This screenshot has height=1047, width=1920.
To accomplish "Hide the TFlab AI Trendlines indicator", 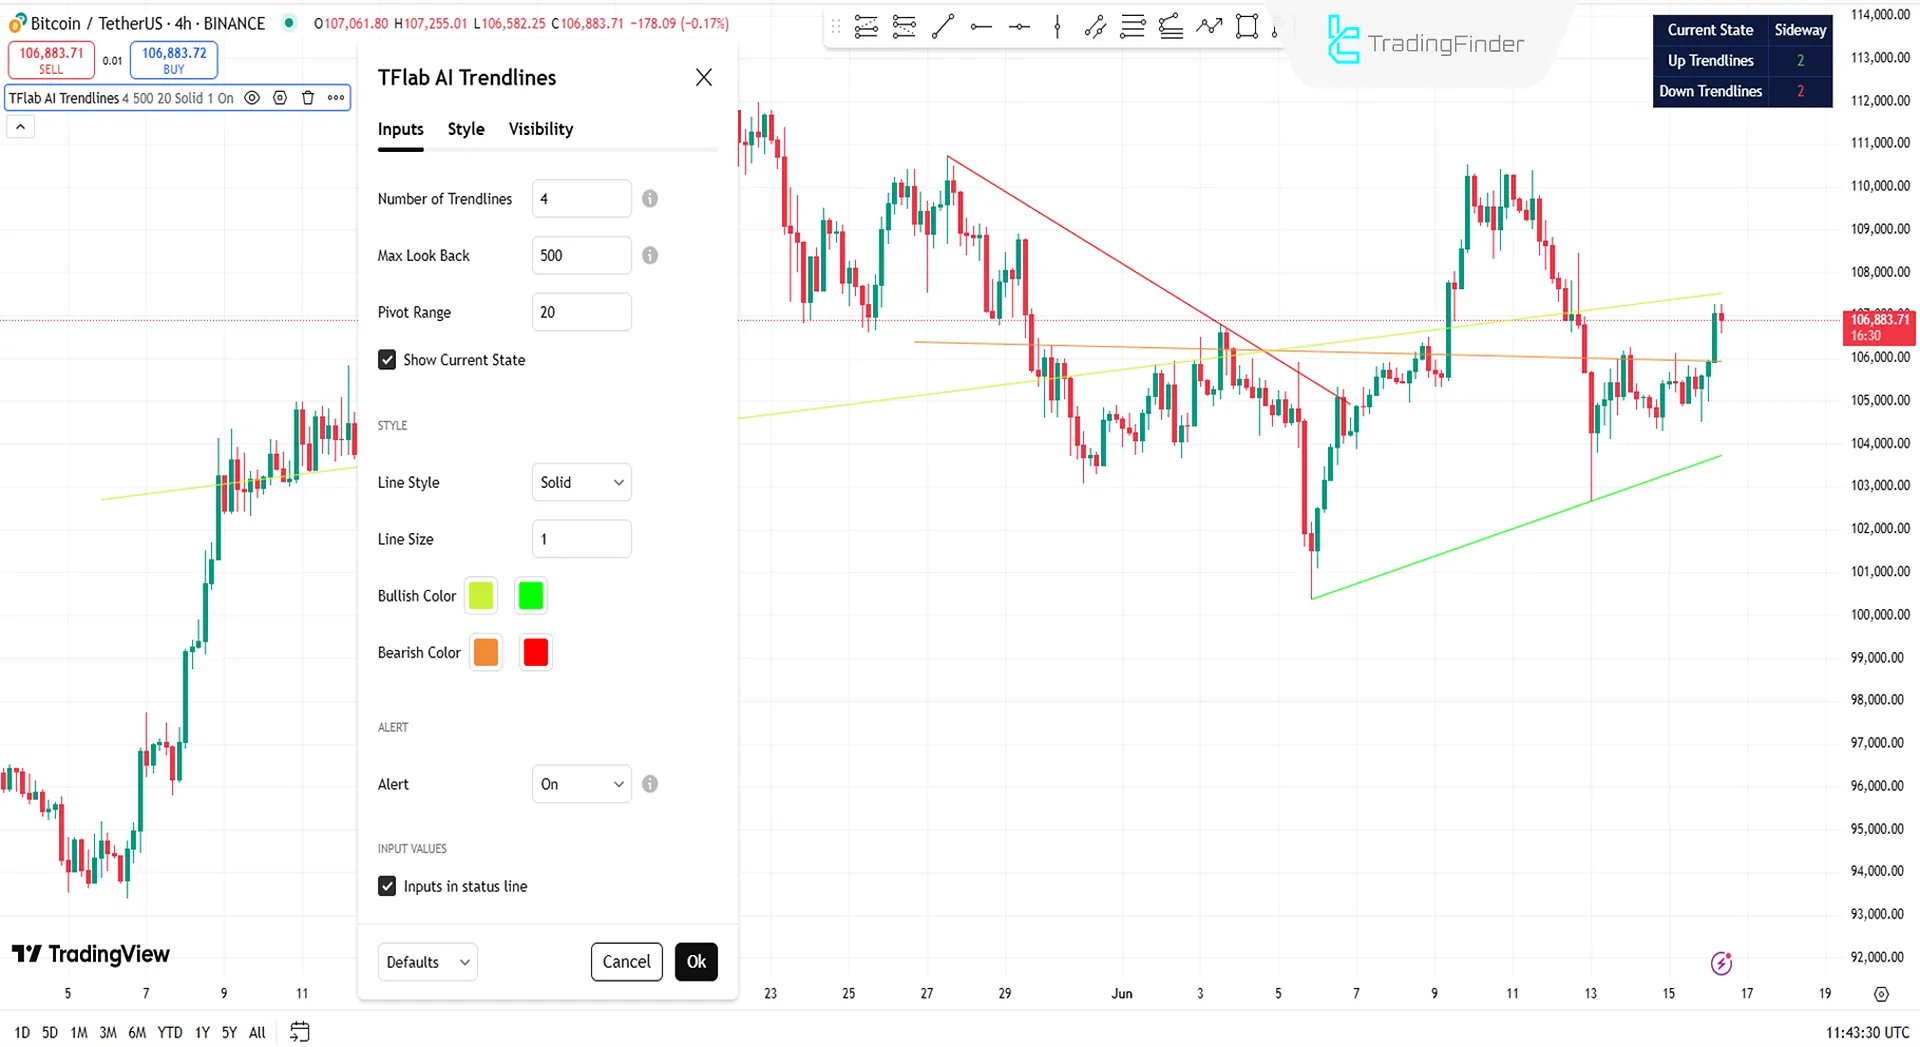I will click(x=252, y=98).
